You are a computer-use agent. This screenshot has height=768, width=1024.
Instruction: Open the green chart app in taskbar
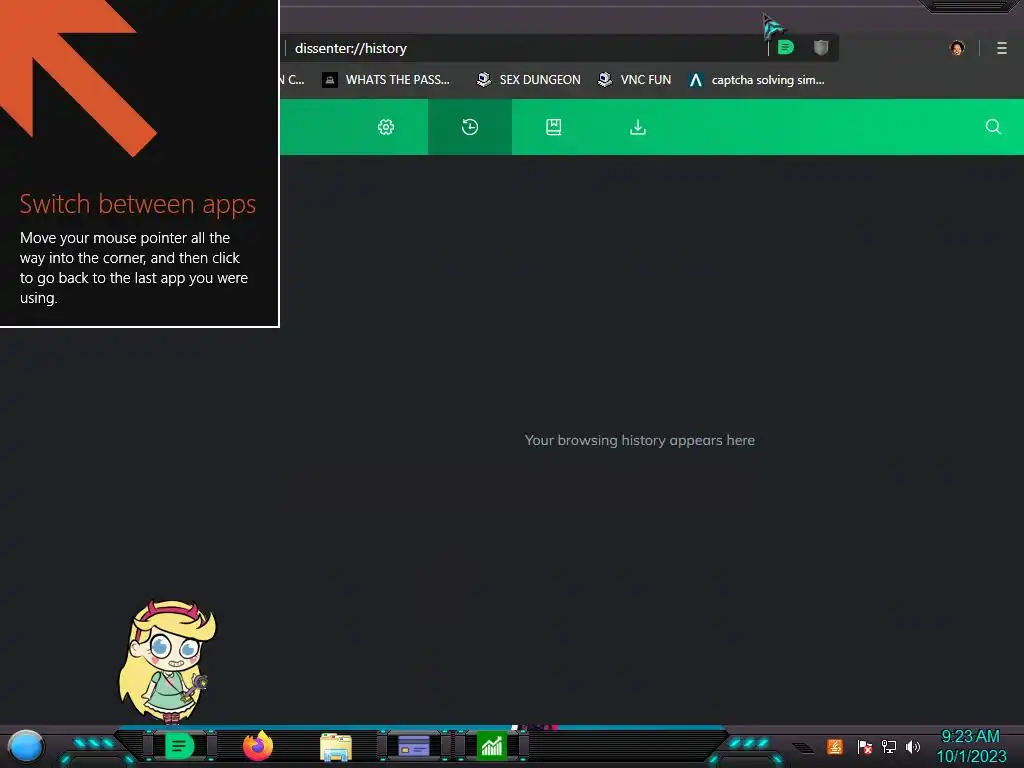coord(492,746)
